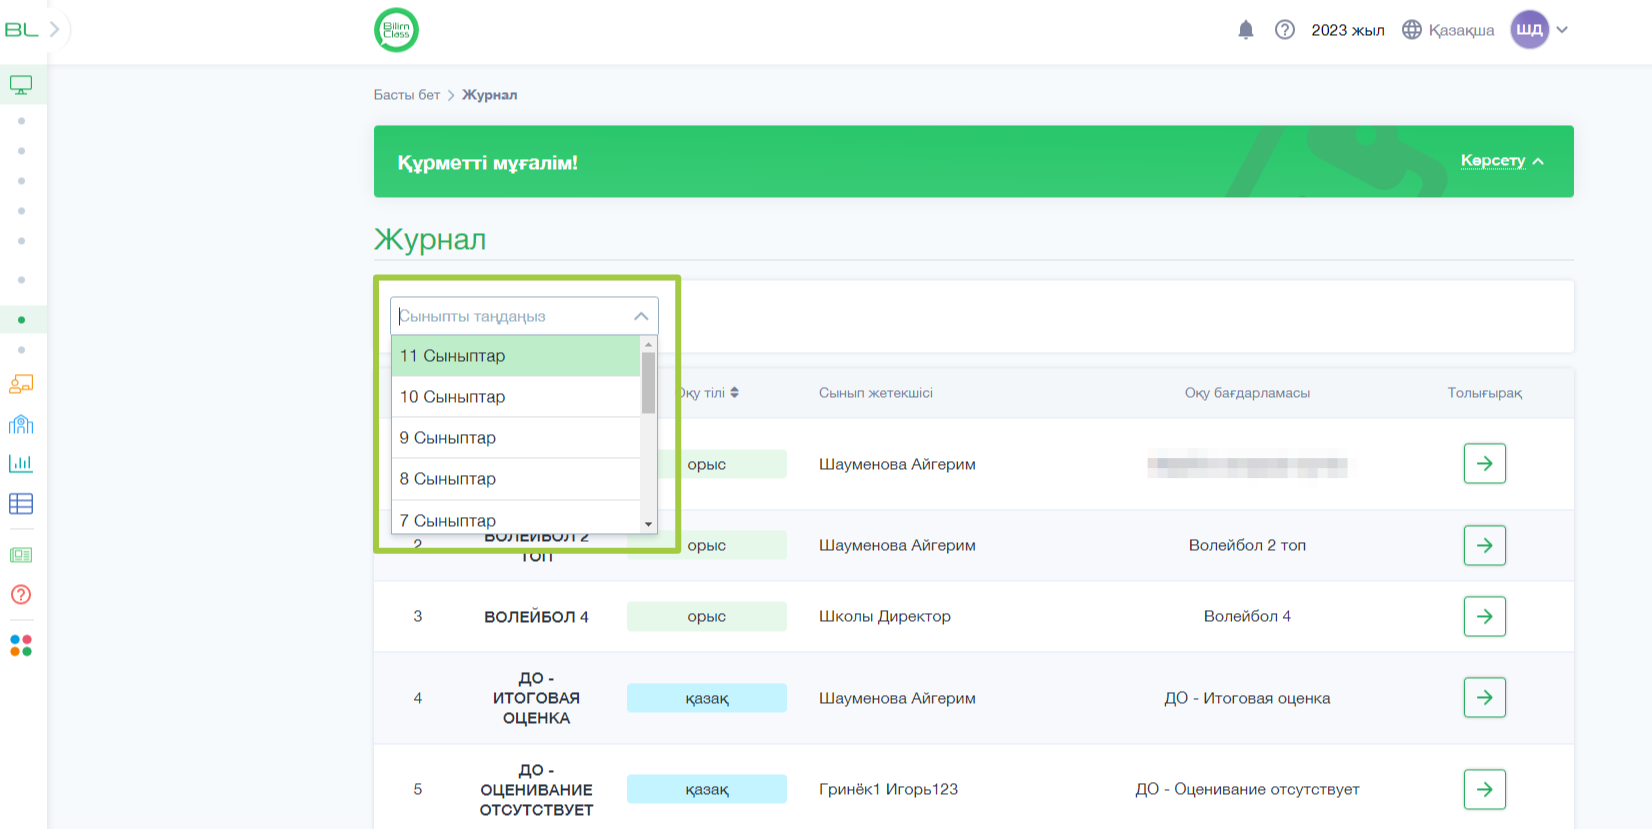Click ВОЛЕЙБОЛ 4 class name
This screenshot has height=829, width=1652.
[536, 617]
